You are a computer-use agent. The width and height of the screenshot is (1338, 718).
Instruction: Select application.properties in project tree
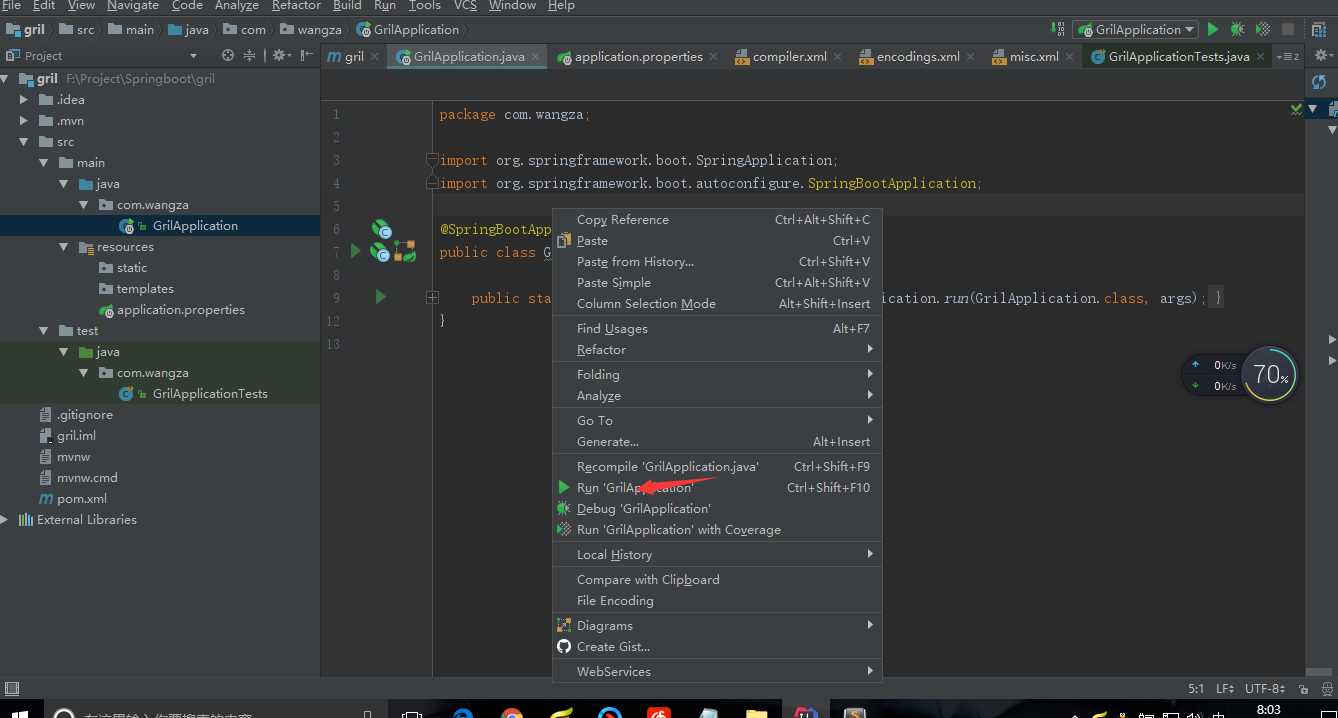click(x=180, y=309)
